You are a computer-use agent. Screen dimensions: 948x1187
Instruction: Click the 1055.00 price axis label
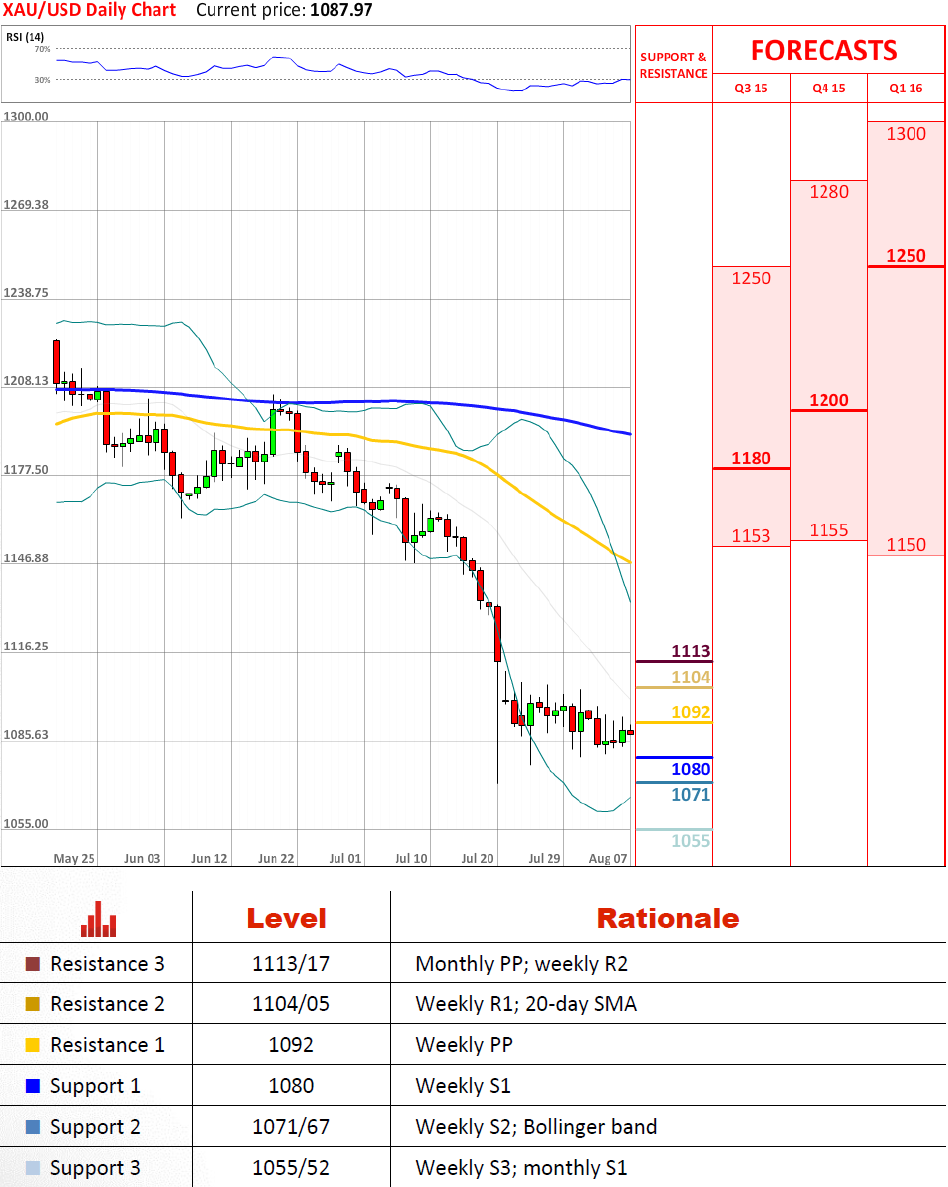click(x=26, y=824)
